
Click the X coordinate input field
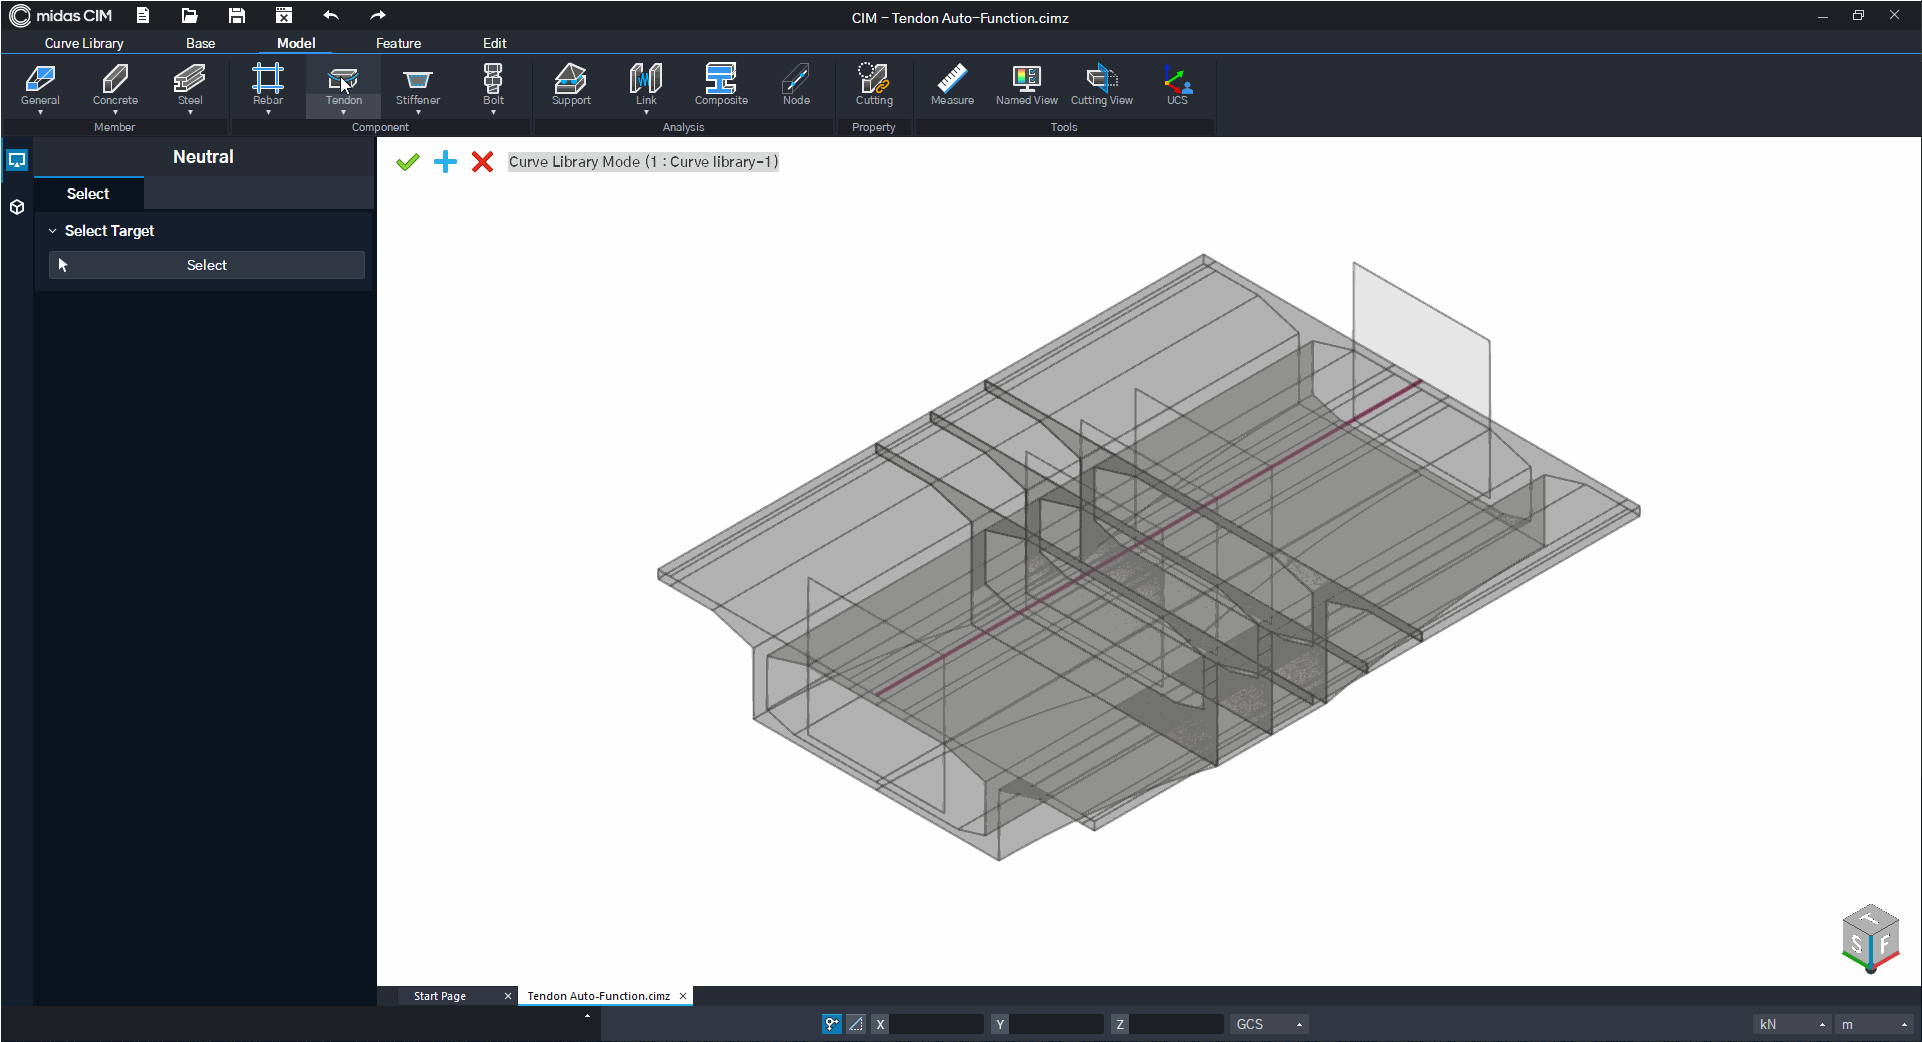coord(937,1024)
